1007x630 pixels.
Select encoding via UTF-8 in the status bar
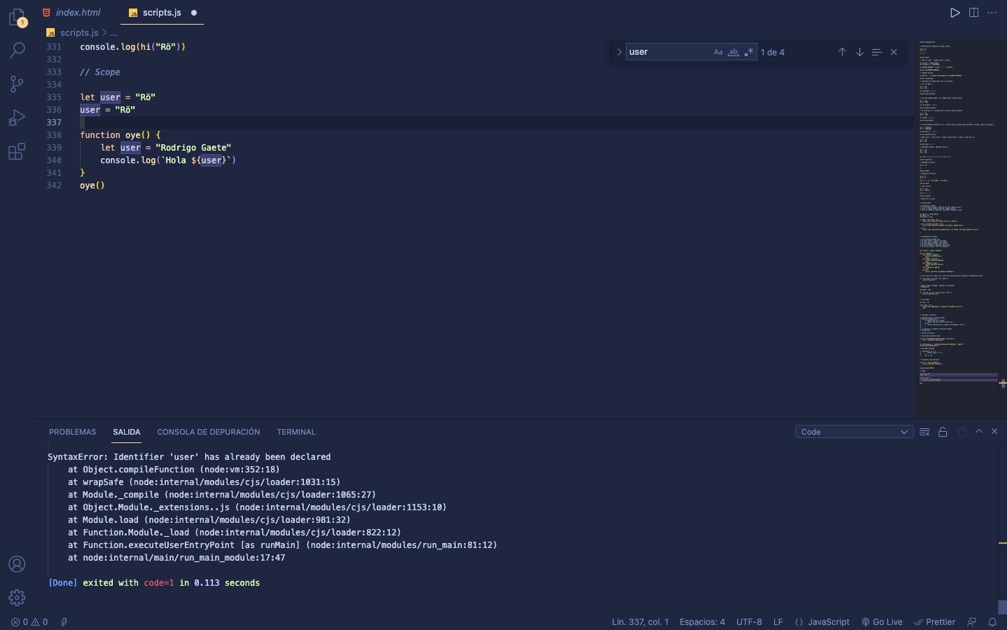click(x=749, y=622)
